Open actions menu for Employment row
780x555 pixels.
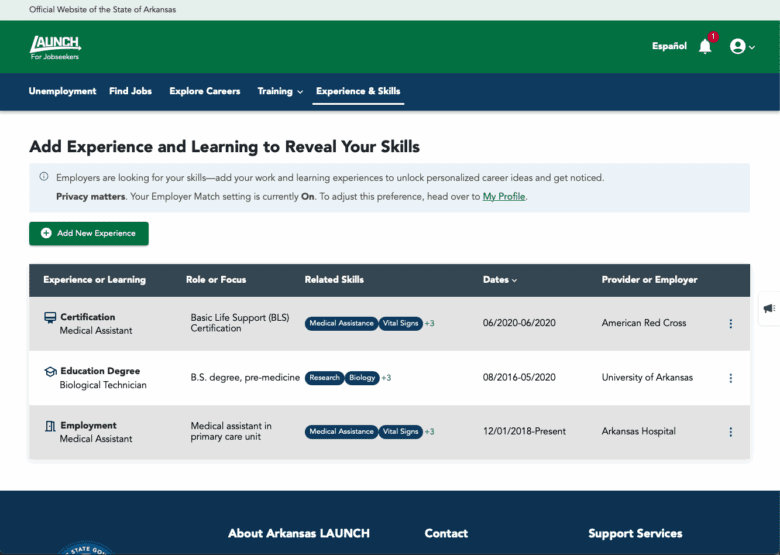(x=730, y=432)
